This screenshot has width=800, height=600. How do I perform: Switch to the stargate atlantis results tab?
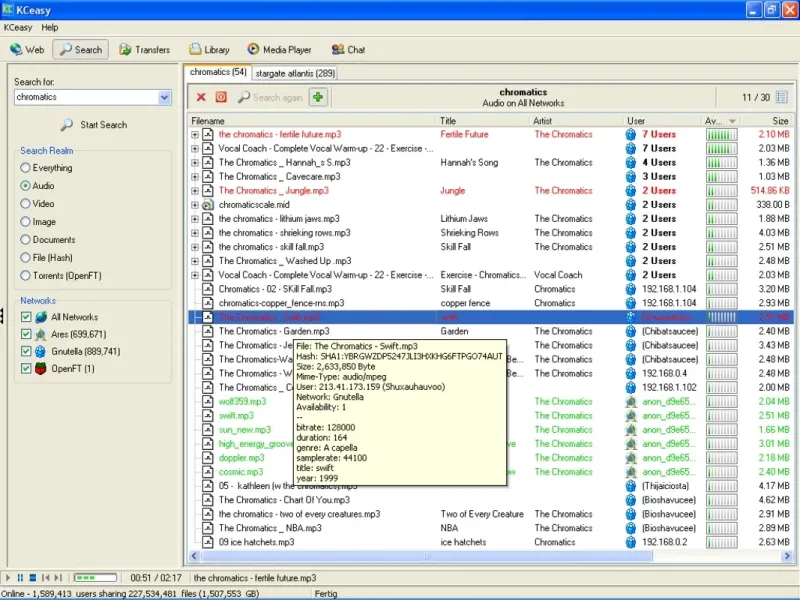pyautogui.click(x=295, y=73)
